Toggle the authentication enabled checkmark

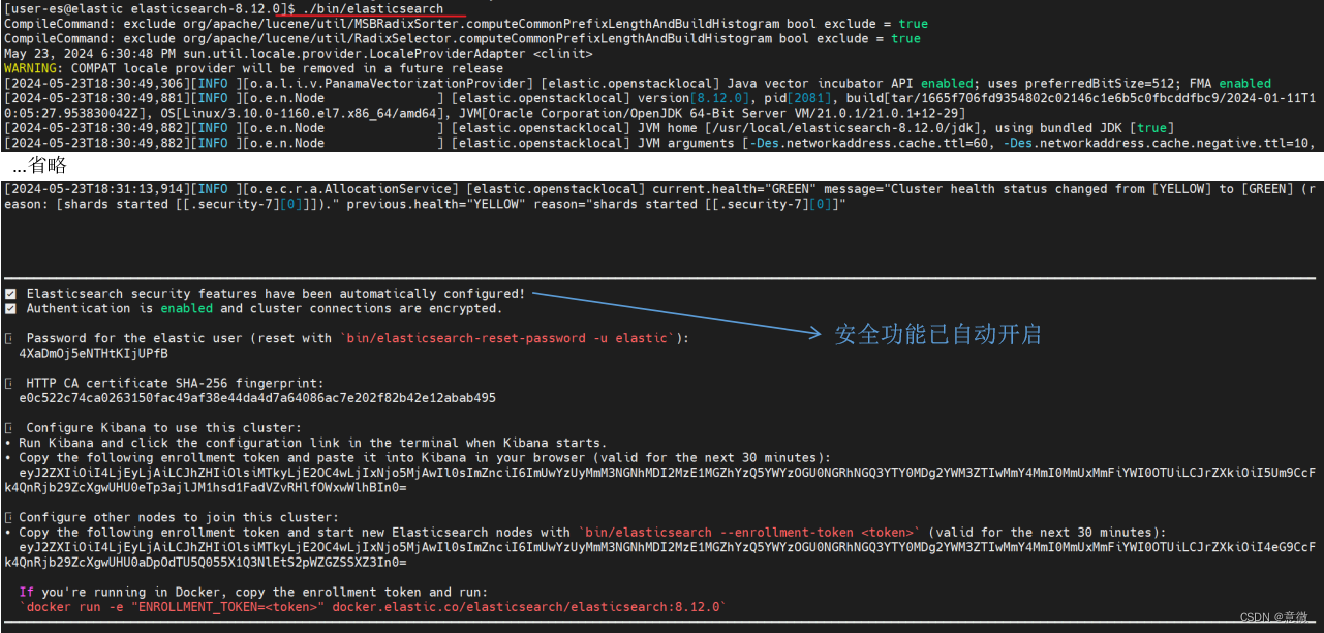(10, 308)
